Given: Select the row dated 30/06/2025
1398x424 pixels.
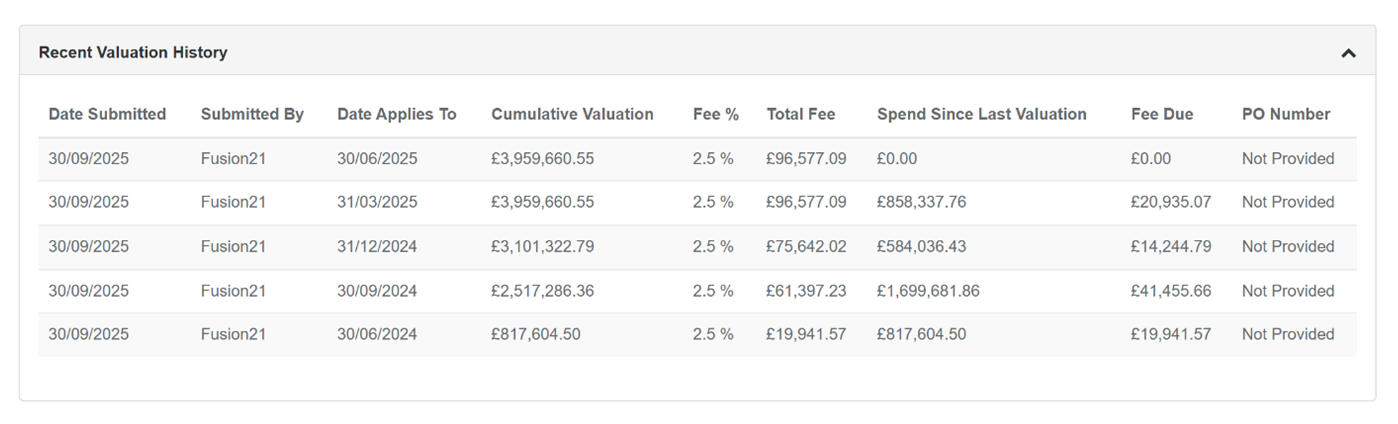Looking at the screenshot, I should coord(377,159).
